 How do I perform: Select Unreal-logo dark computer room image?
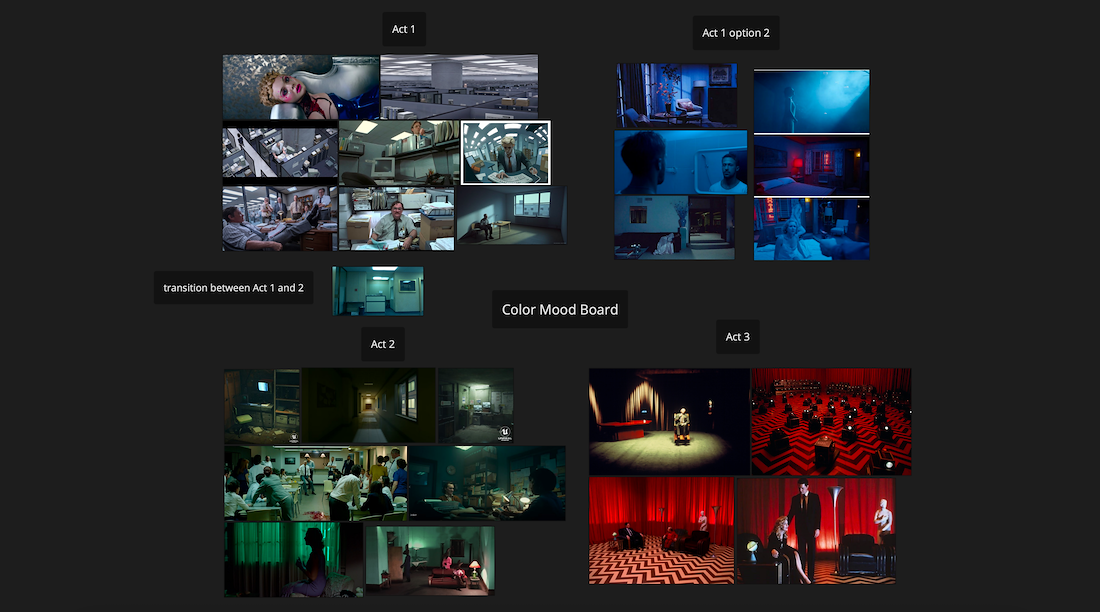tap(476, 406)
